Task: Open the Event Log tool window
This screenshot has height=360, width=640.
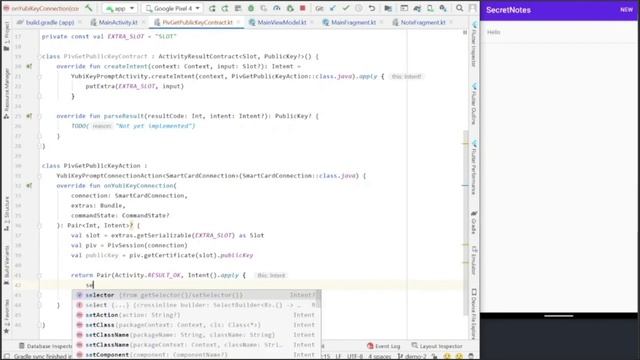Action: coord(383,346)
